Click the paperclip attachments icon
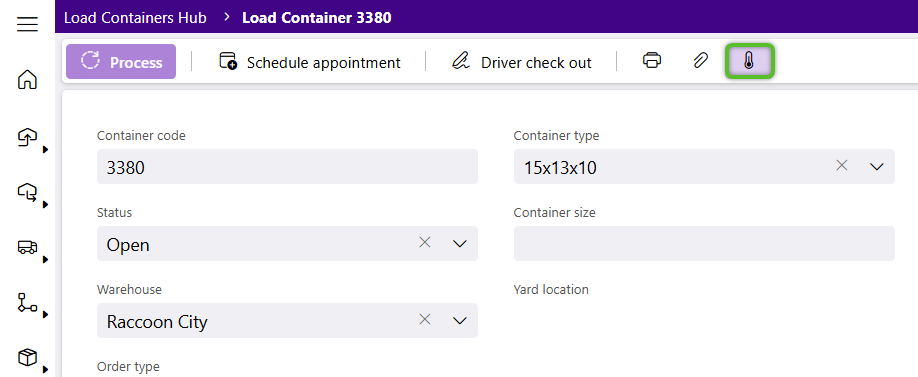Viewport: 918px width, 377px height. [x=700, y=60]
